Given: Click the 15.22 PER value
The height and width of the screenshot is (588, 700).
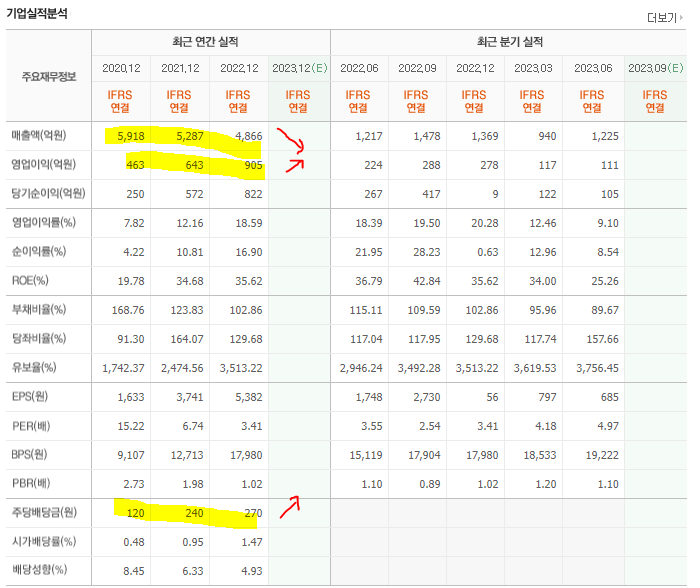Looking at the screenshot, I should 131,426.
